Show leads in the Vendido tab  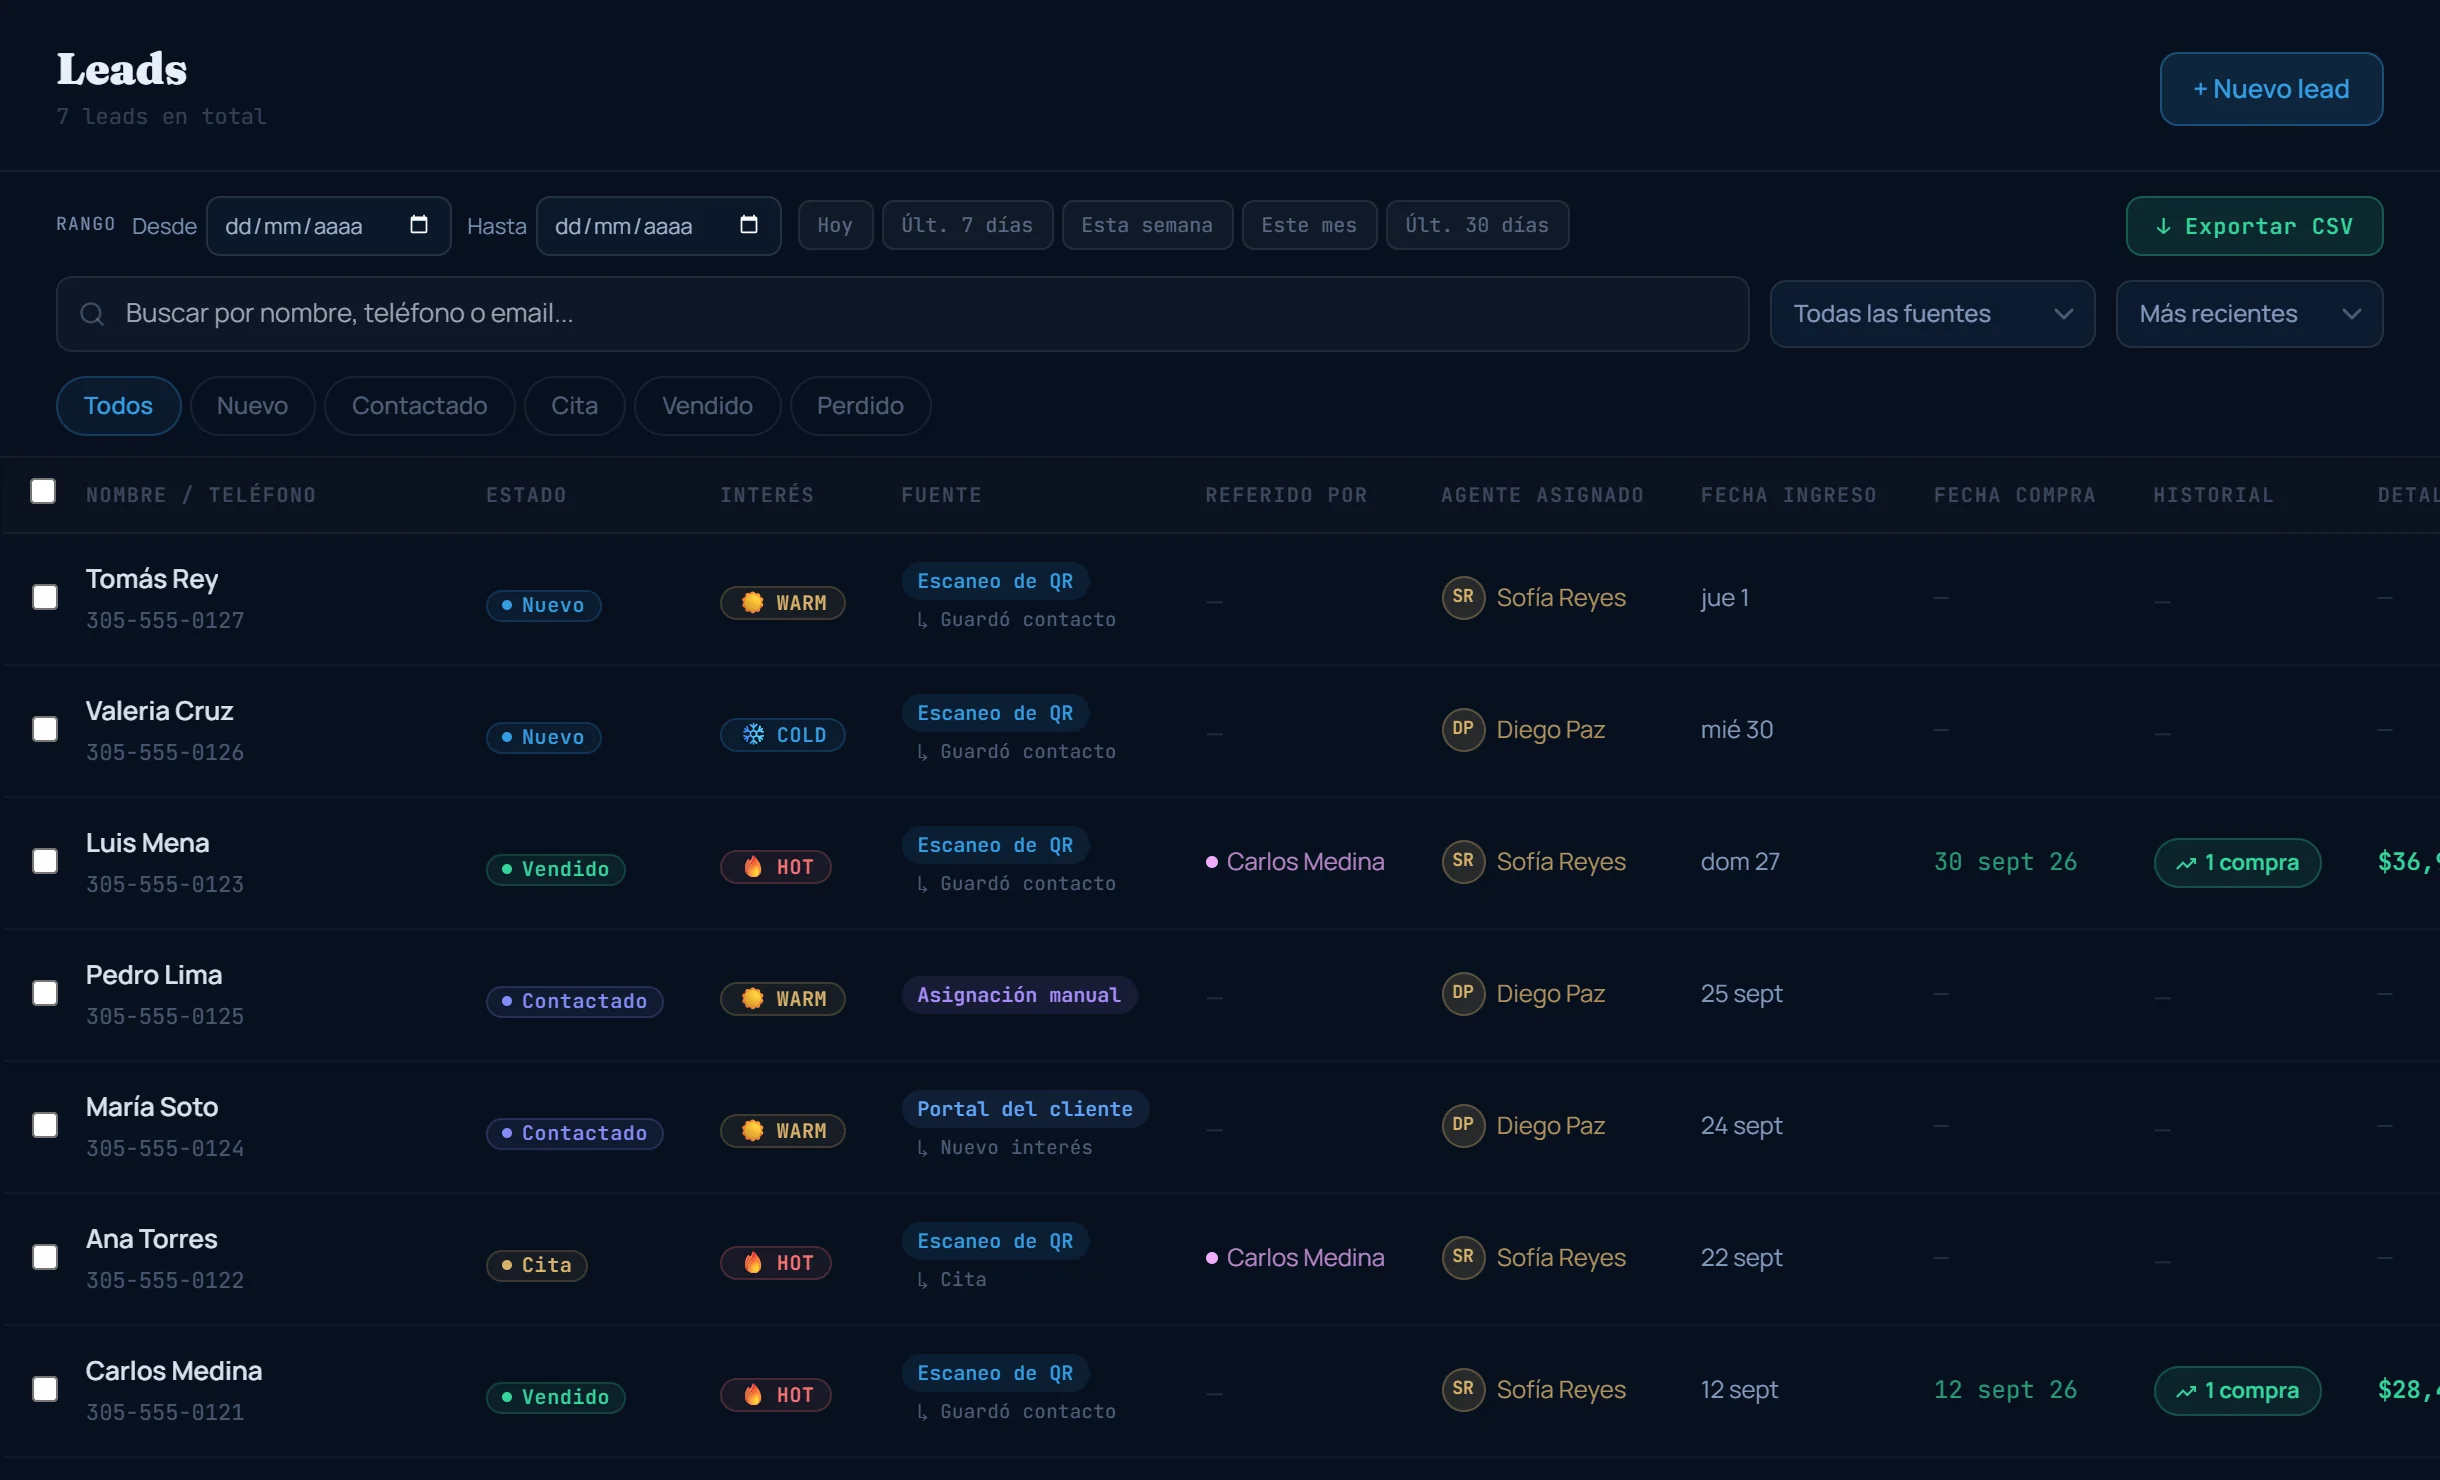(x=707, y=406)
